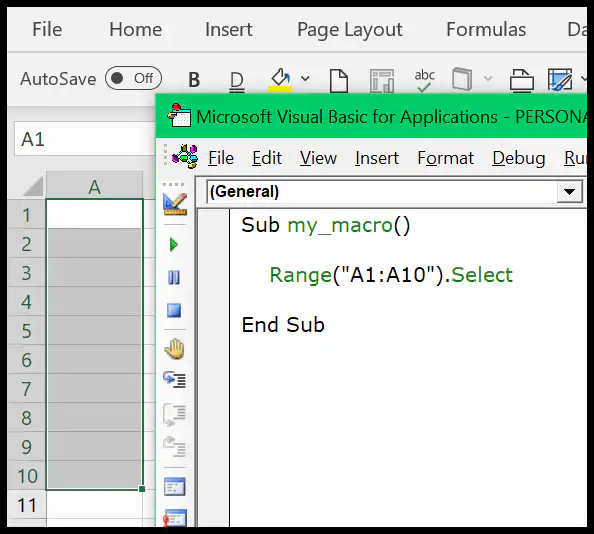Viewport: 594px width, 534px height.
Task: Open the VBA Insert menu
Action: pyautogui.click(x=377, y=158)
